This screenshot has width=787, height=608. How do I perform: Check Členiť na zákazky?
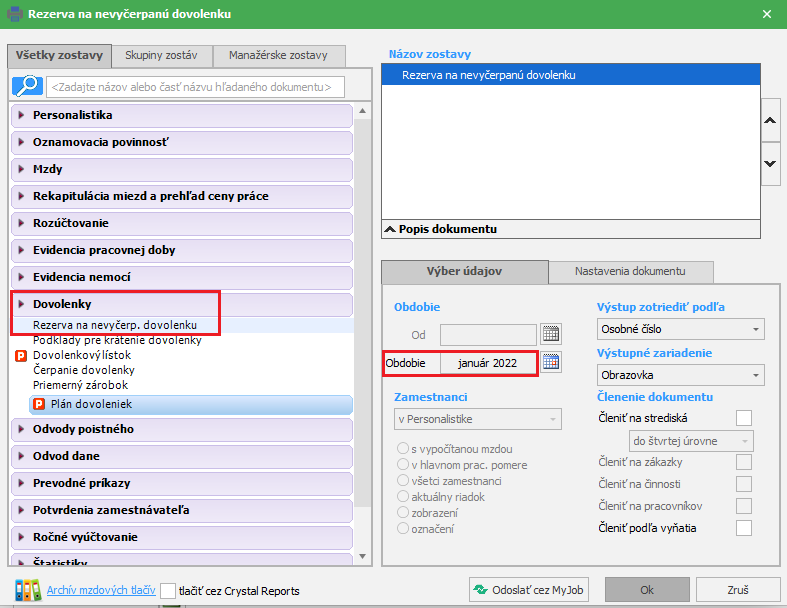tap(743, 462)
